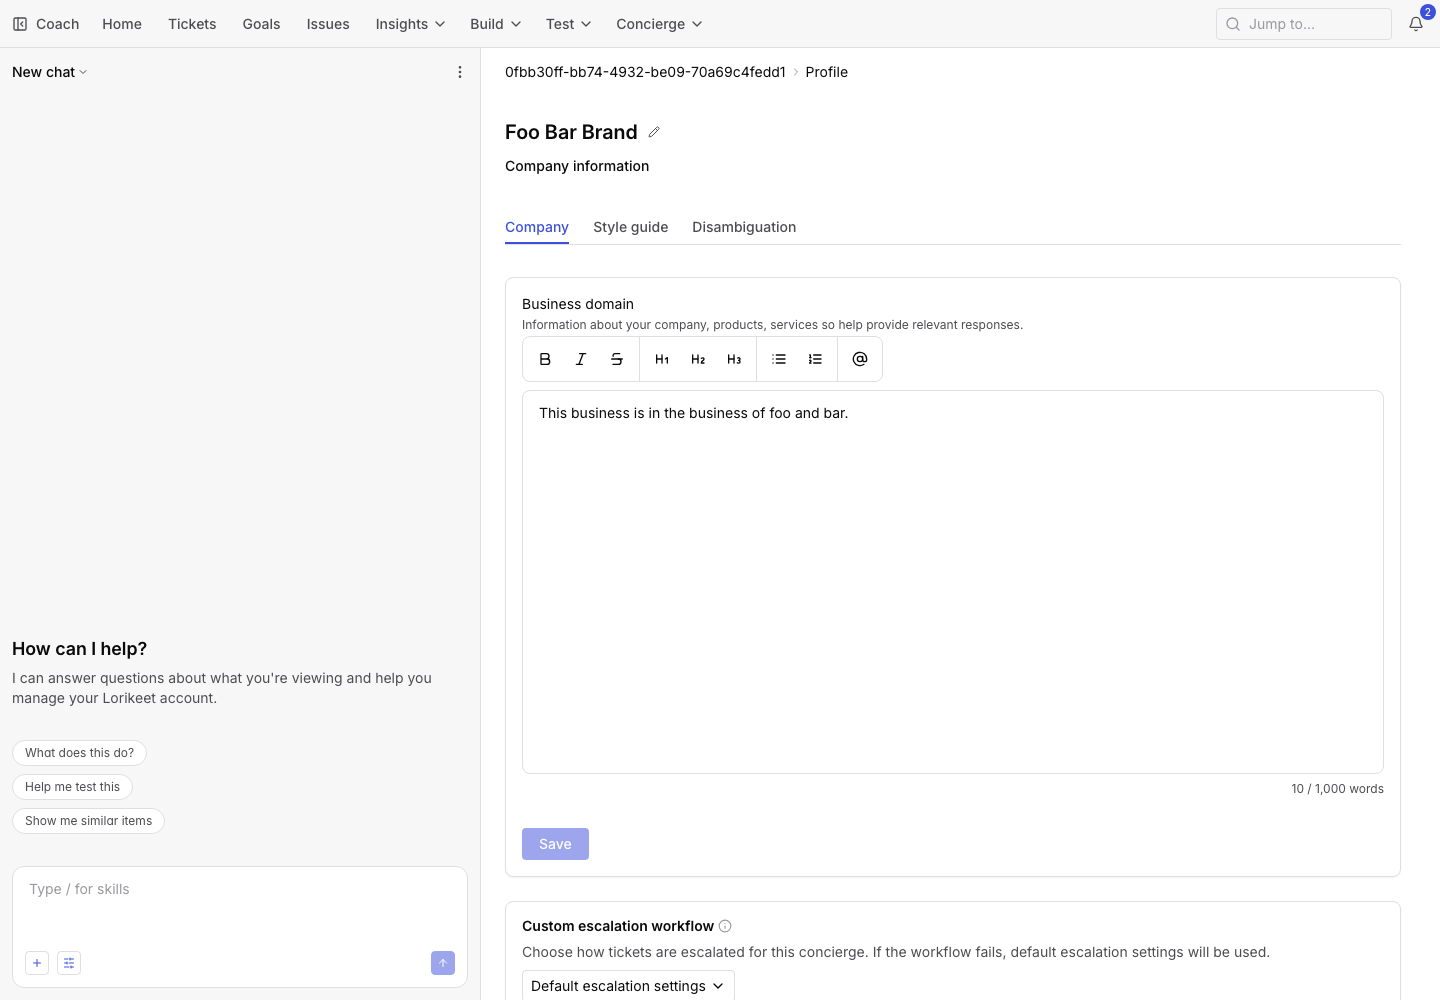The image size is (1440, 1000).
Task: Click the '10 / 1,000 words' counter
Action: tap(1338, 789)
